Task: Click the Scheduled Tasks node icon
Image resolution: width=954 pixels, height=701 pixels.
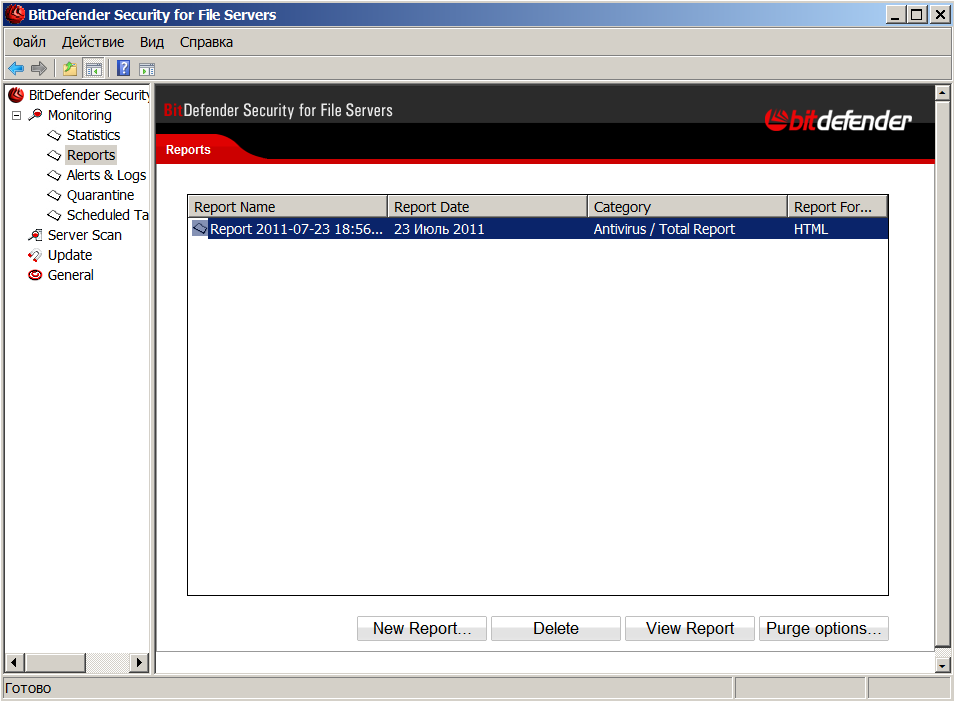Action: [54, 215]
